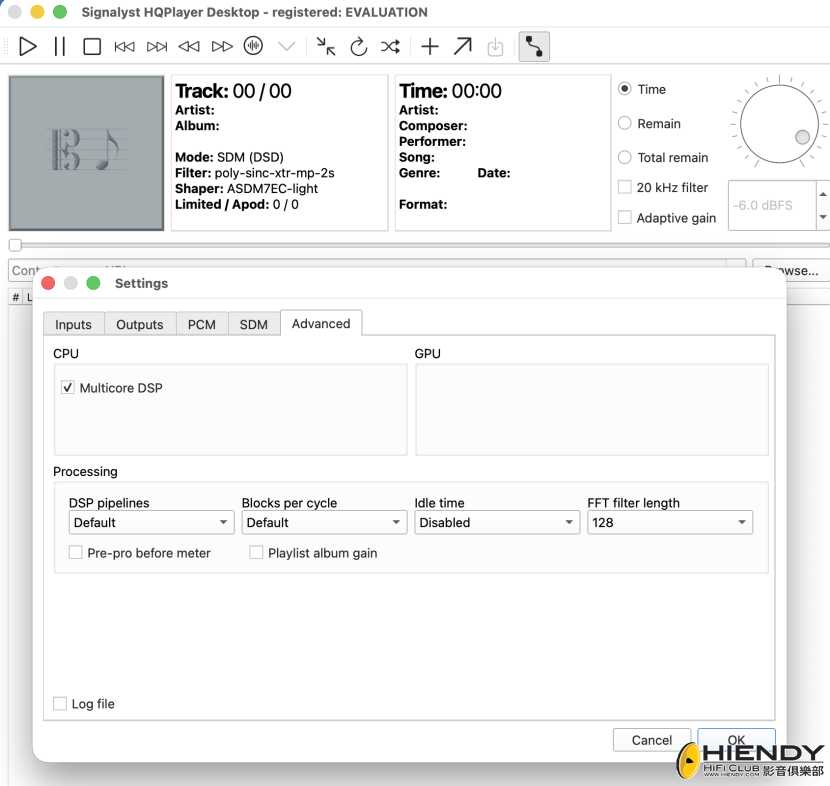Click the repeat circular arrow icon

[x=358, y=47]
